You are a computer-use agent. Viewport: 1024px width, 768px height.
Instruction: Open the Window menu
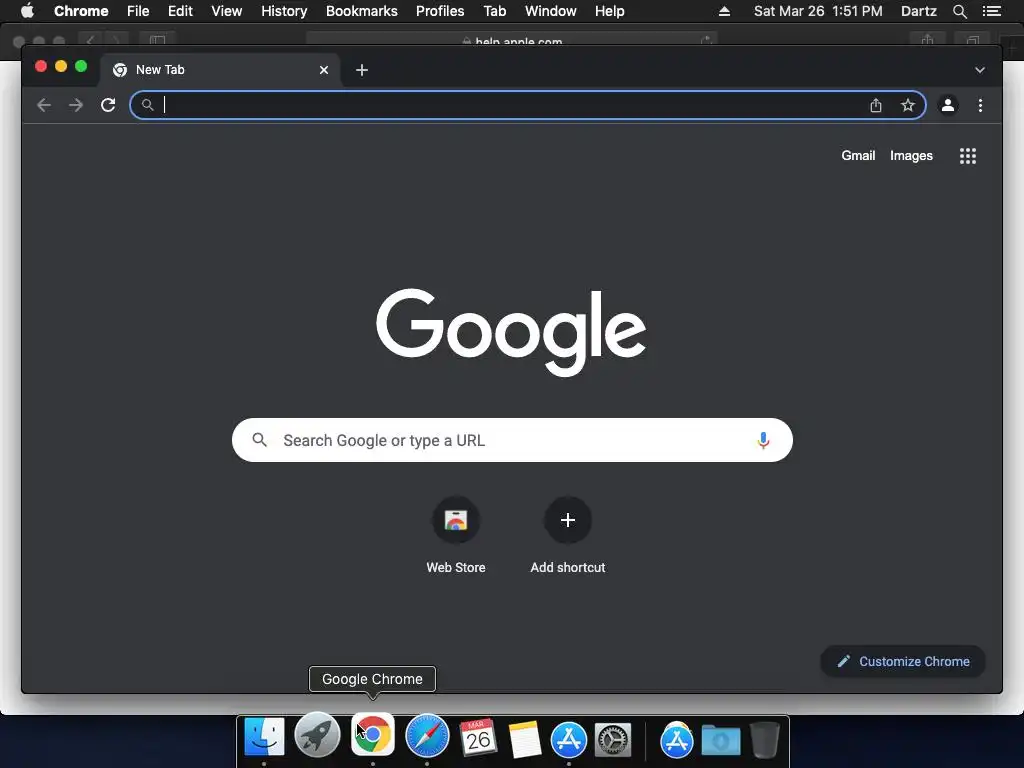[551, 11]
